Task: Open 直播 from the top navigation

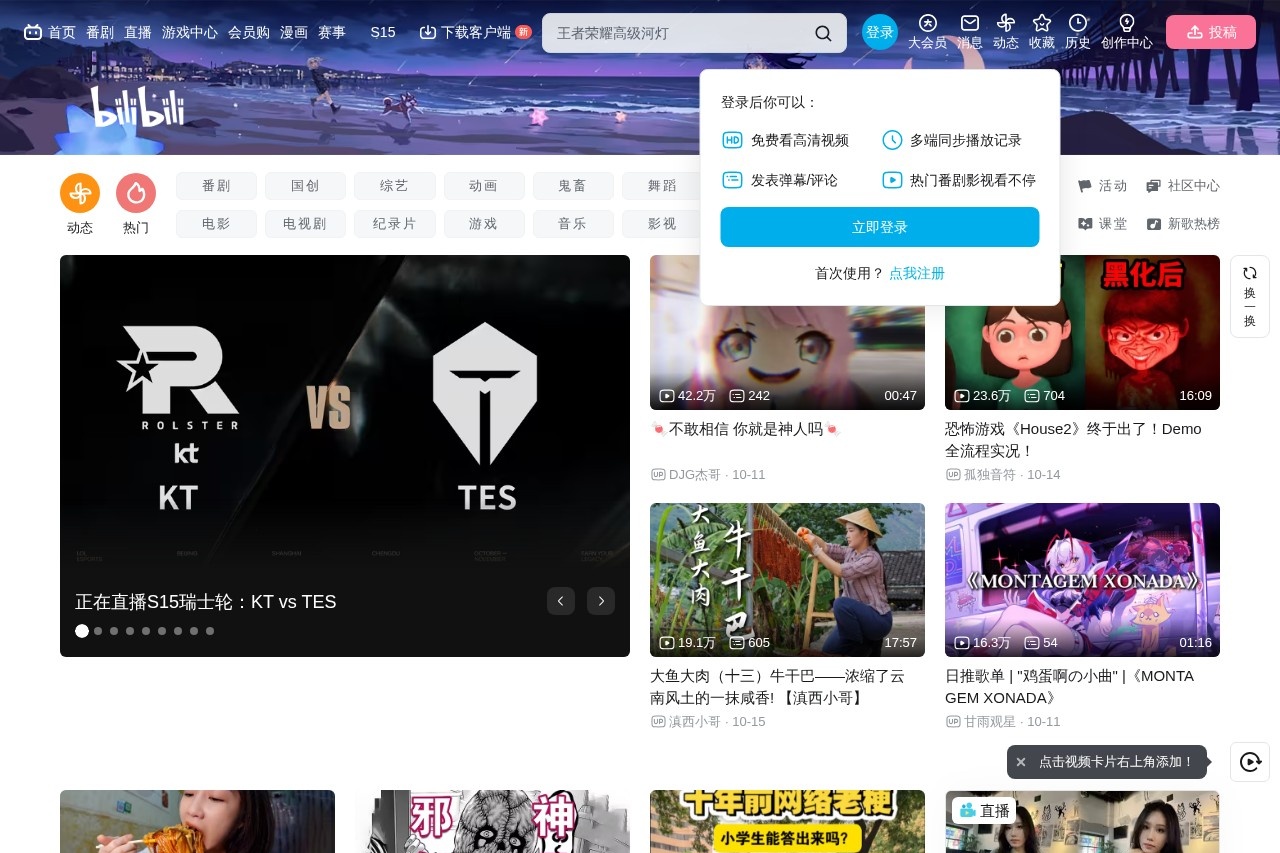Action: tap(137, 32)
